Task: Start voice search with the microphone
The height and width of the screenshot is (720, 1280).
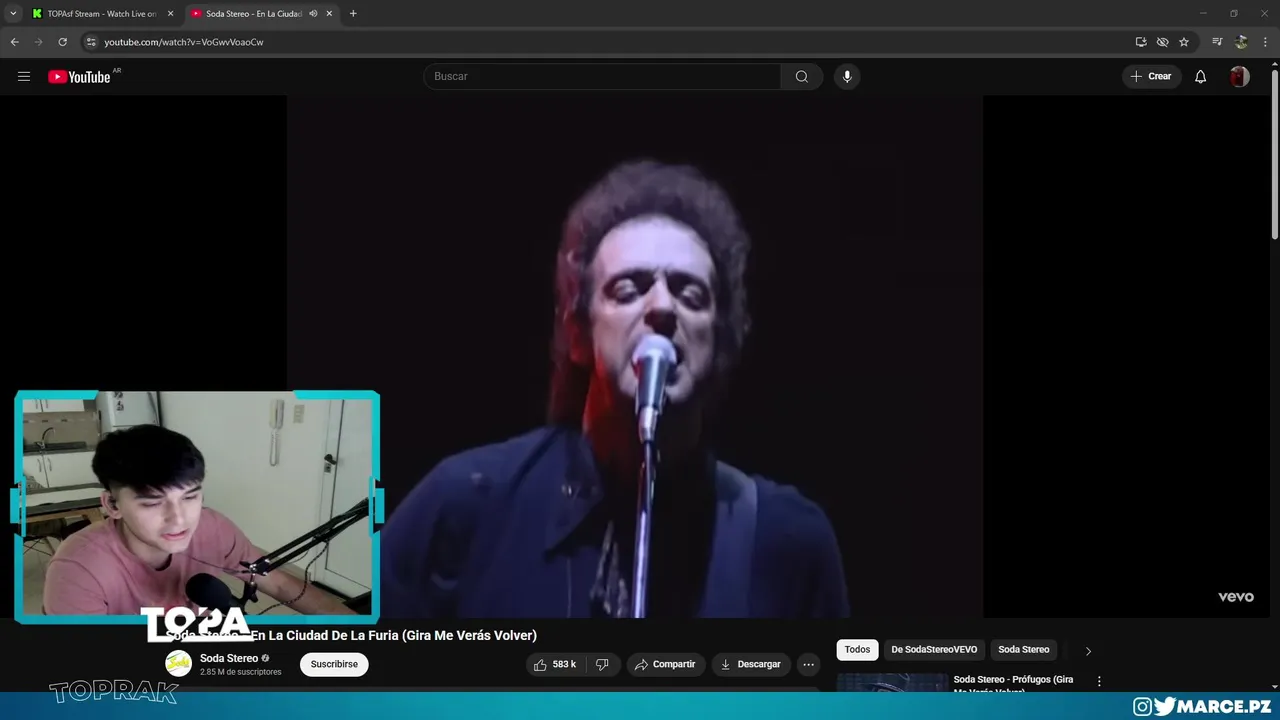Action: click(847, 77)
